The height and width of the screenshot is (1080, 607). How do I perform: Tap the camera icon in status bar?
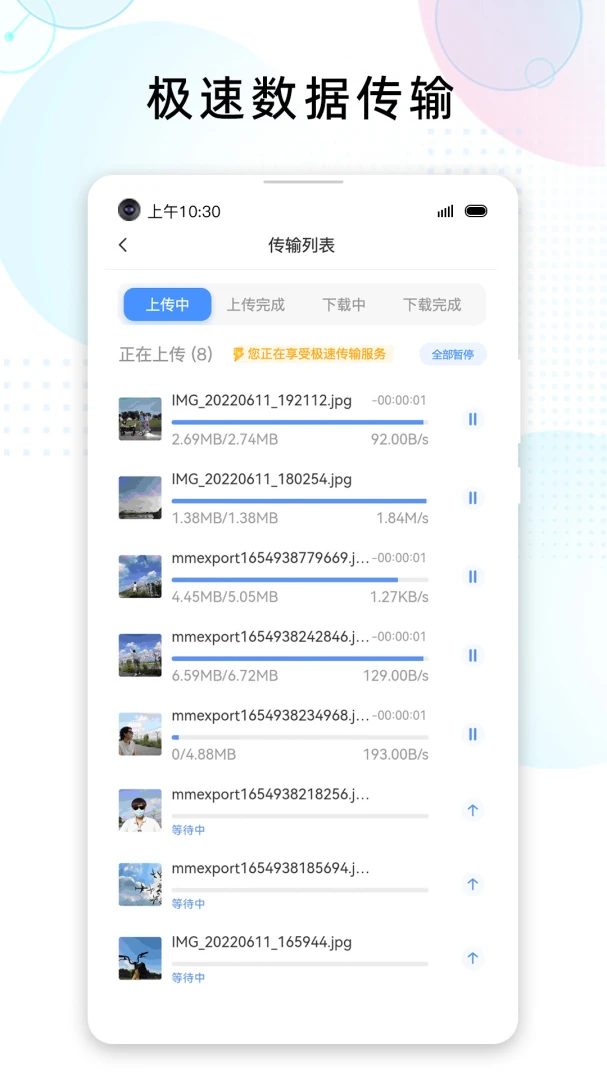[x=129, y=210]
